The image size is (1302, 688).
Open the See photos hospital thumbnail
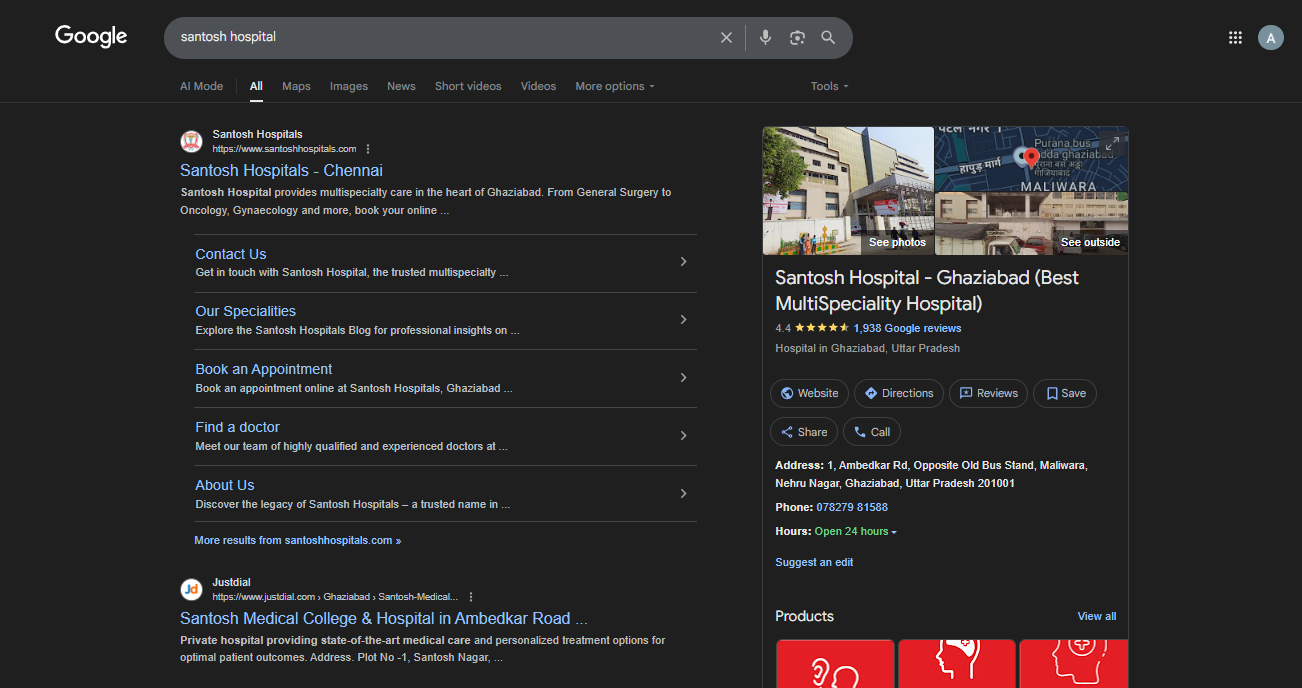pyautogui.click(x=848, y=190)
